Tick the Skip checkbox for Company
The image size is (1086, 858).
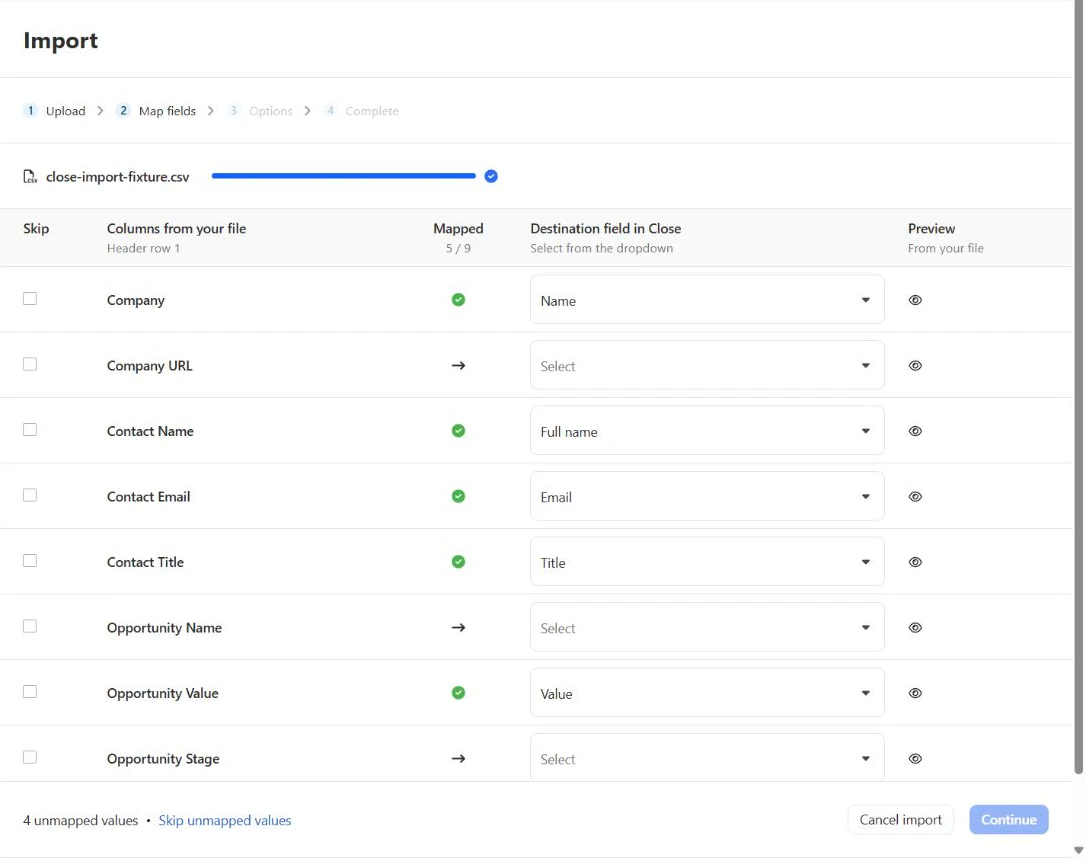pos(30,298)
